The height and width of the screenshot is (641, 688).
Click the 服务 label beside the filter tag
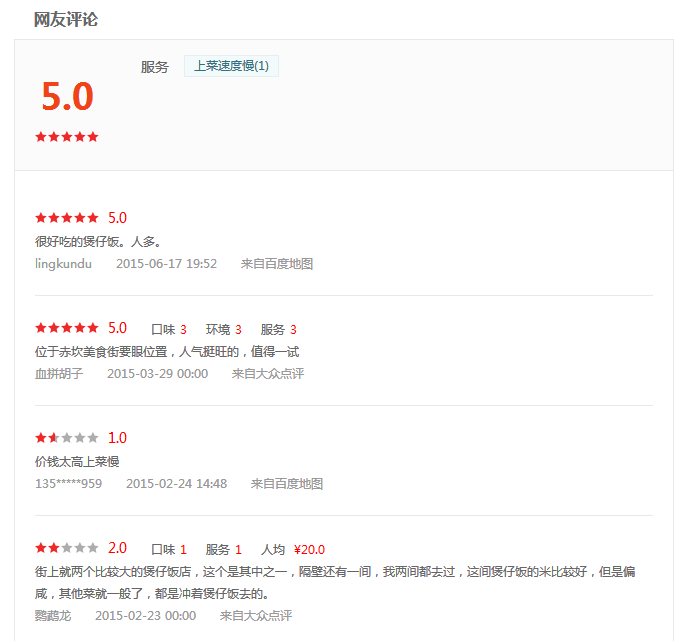click(155, 67)
